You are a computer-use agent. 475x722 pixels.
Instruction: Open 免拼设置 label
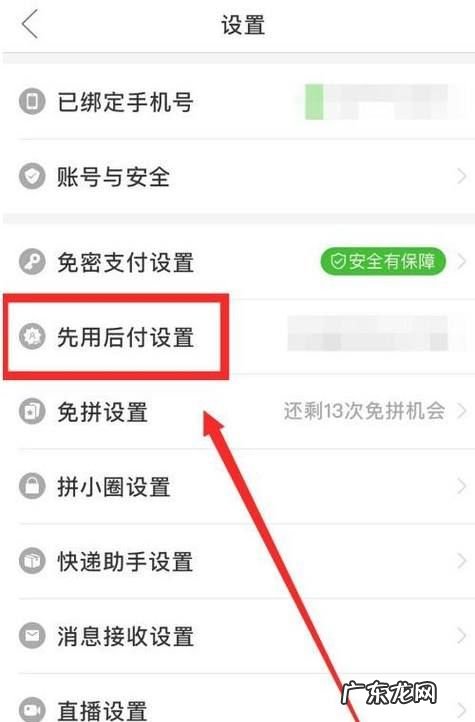point(102,412)
